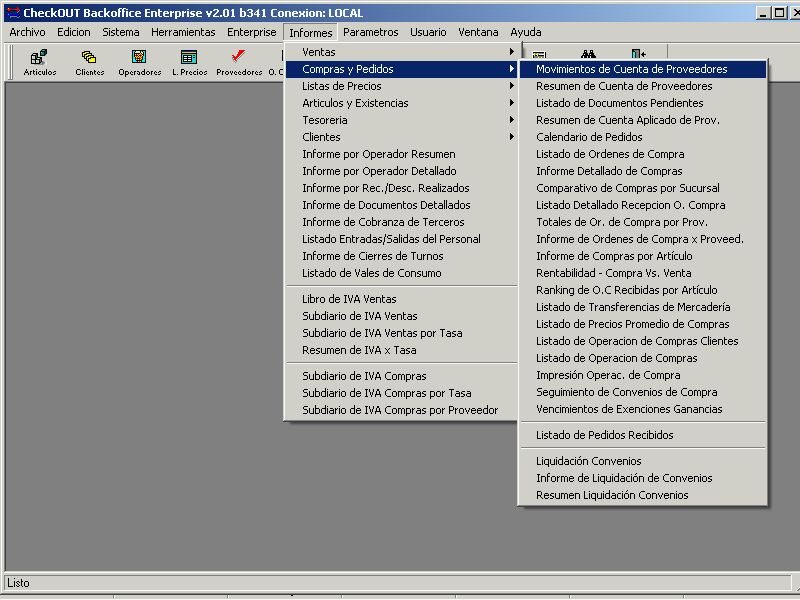Choose Subdiario de IVA Compras por Tasa

402,393
